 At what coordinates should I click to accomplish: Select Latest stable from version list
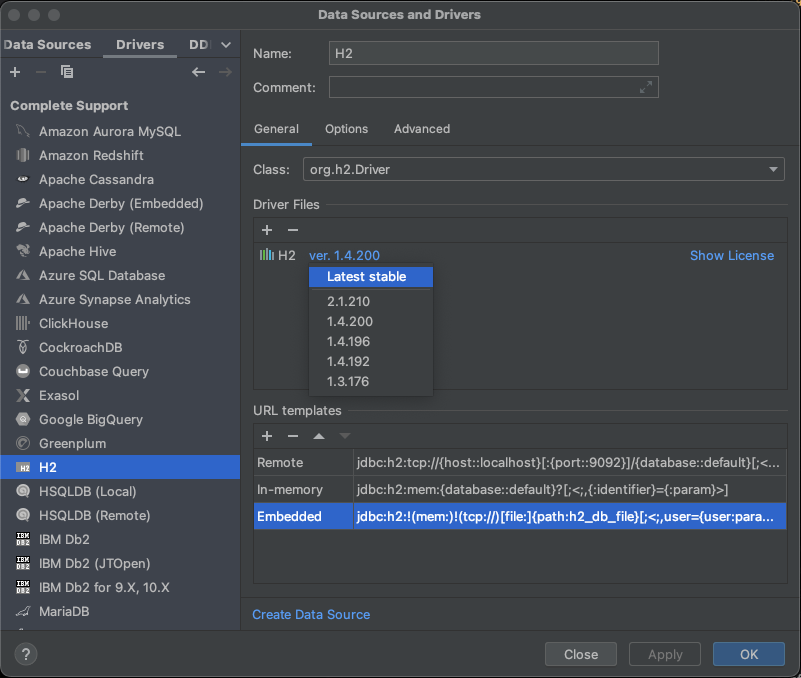tap(366, 277)
